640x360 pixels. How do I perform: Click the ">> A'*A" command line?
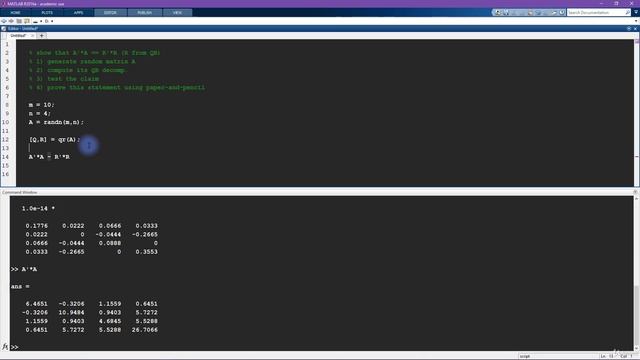24,269
